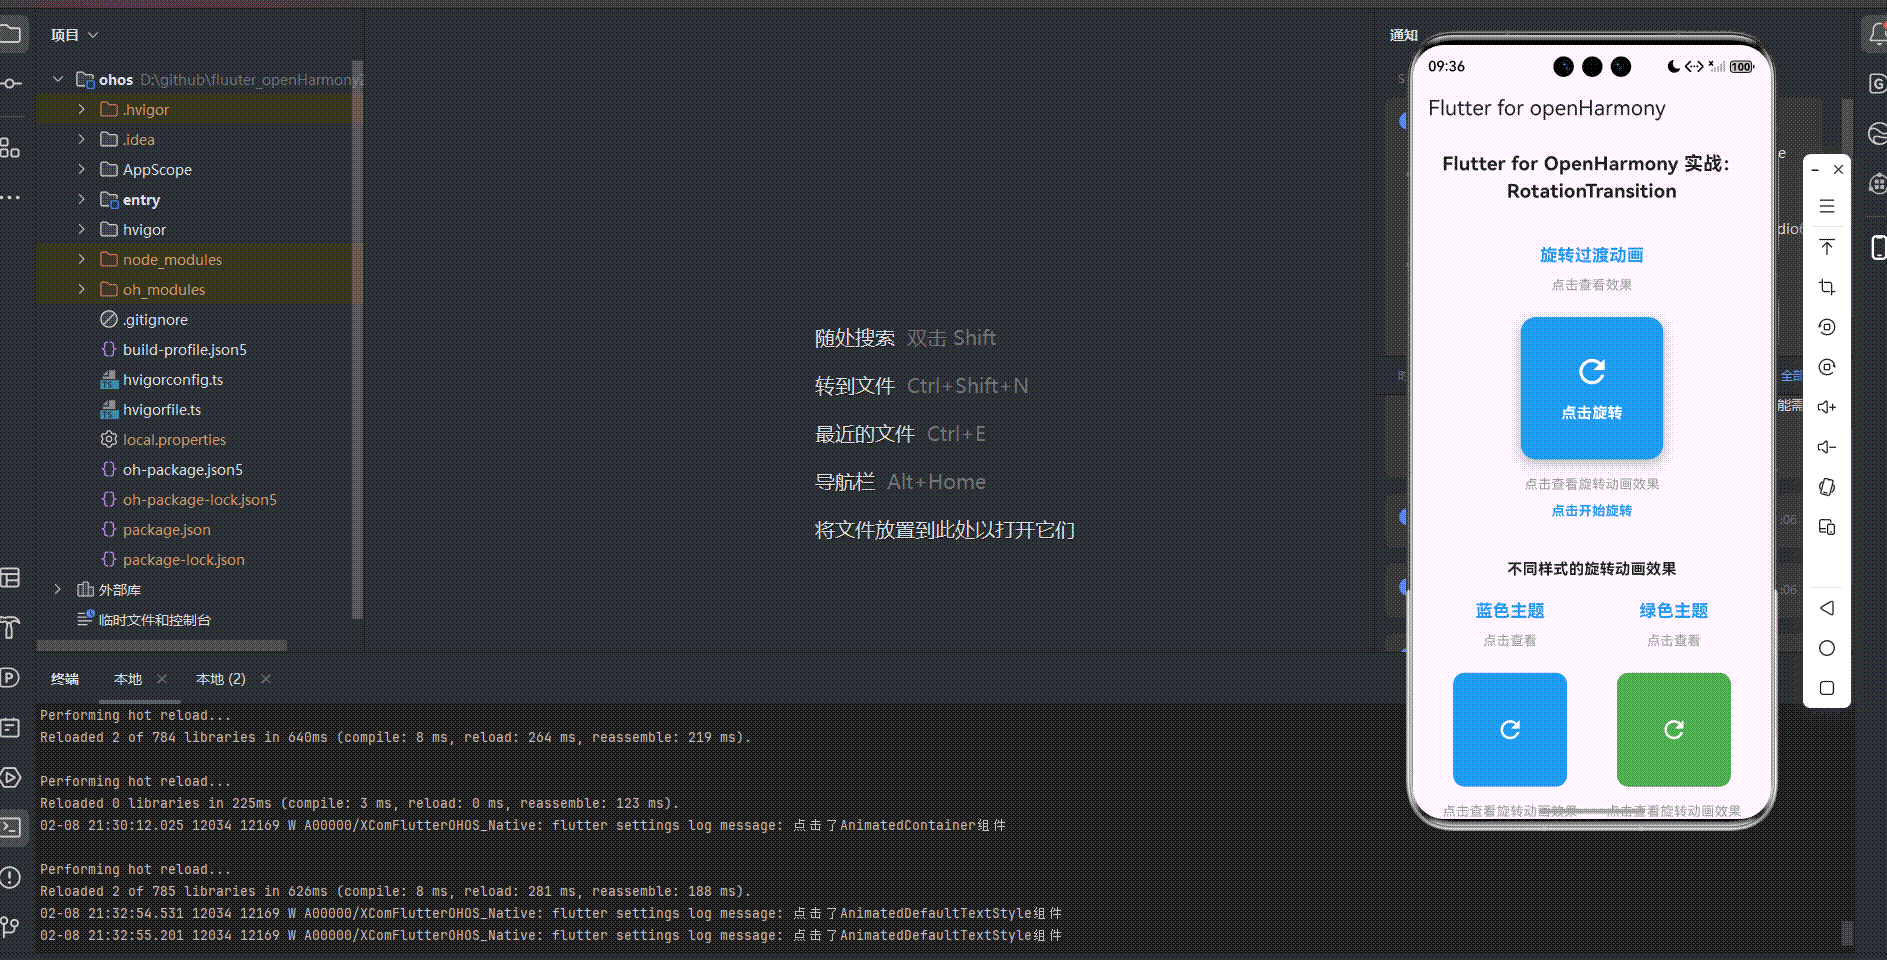Toggle the Terminal tool window icon
1887x960 pixels.
point(10,827)
